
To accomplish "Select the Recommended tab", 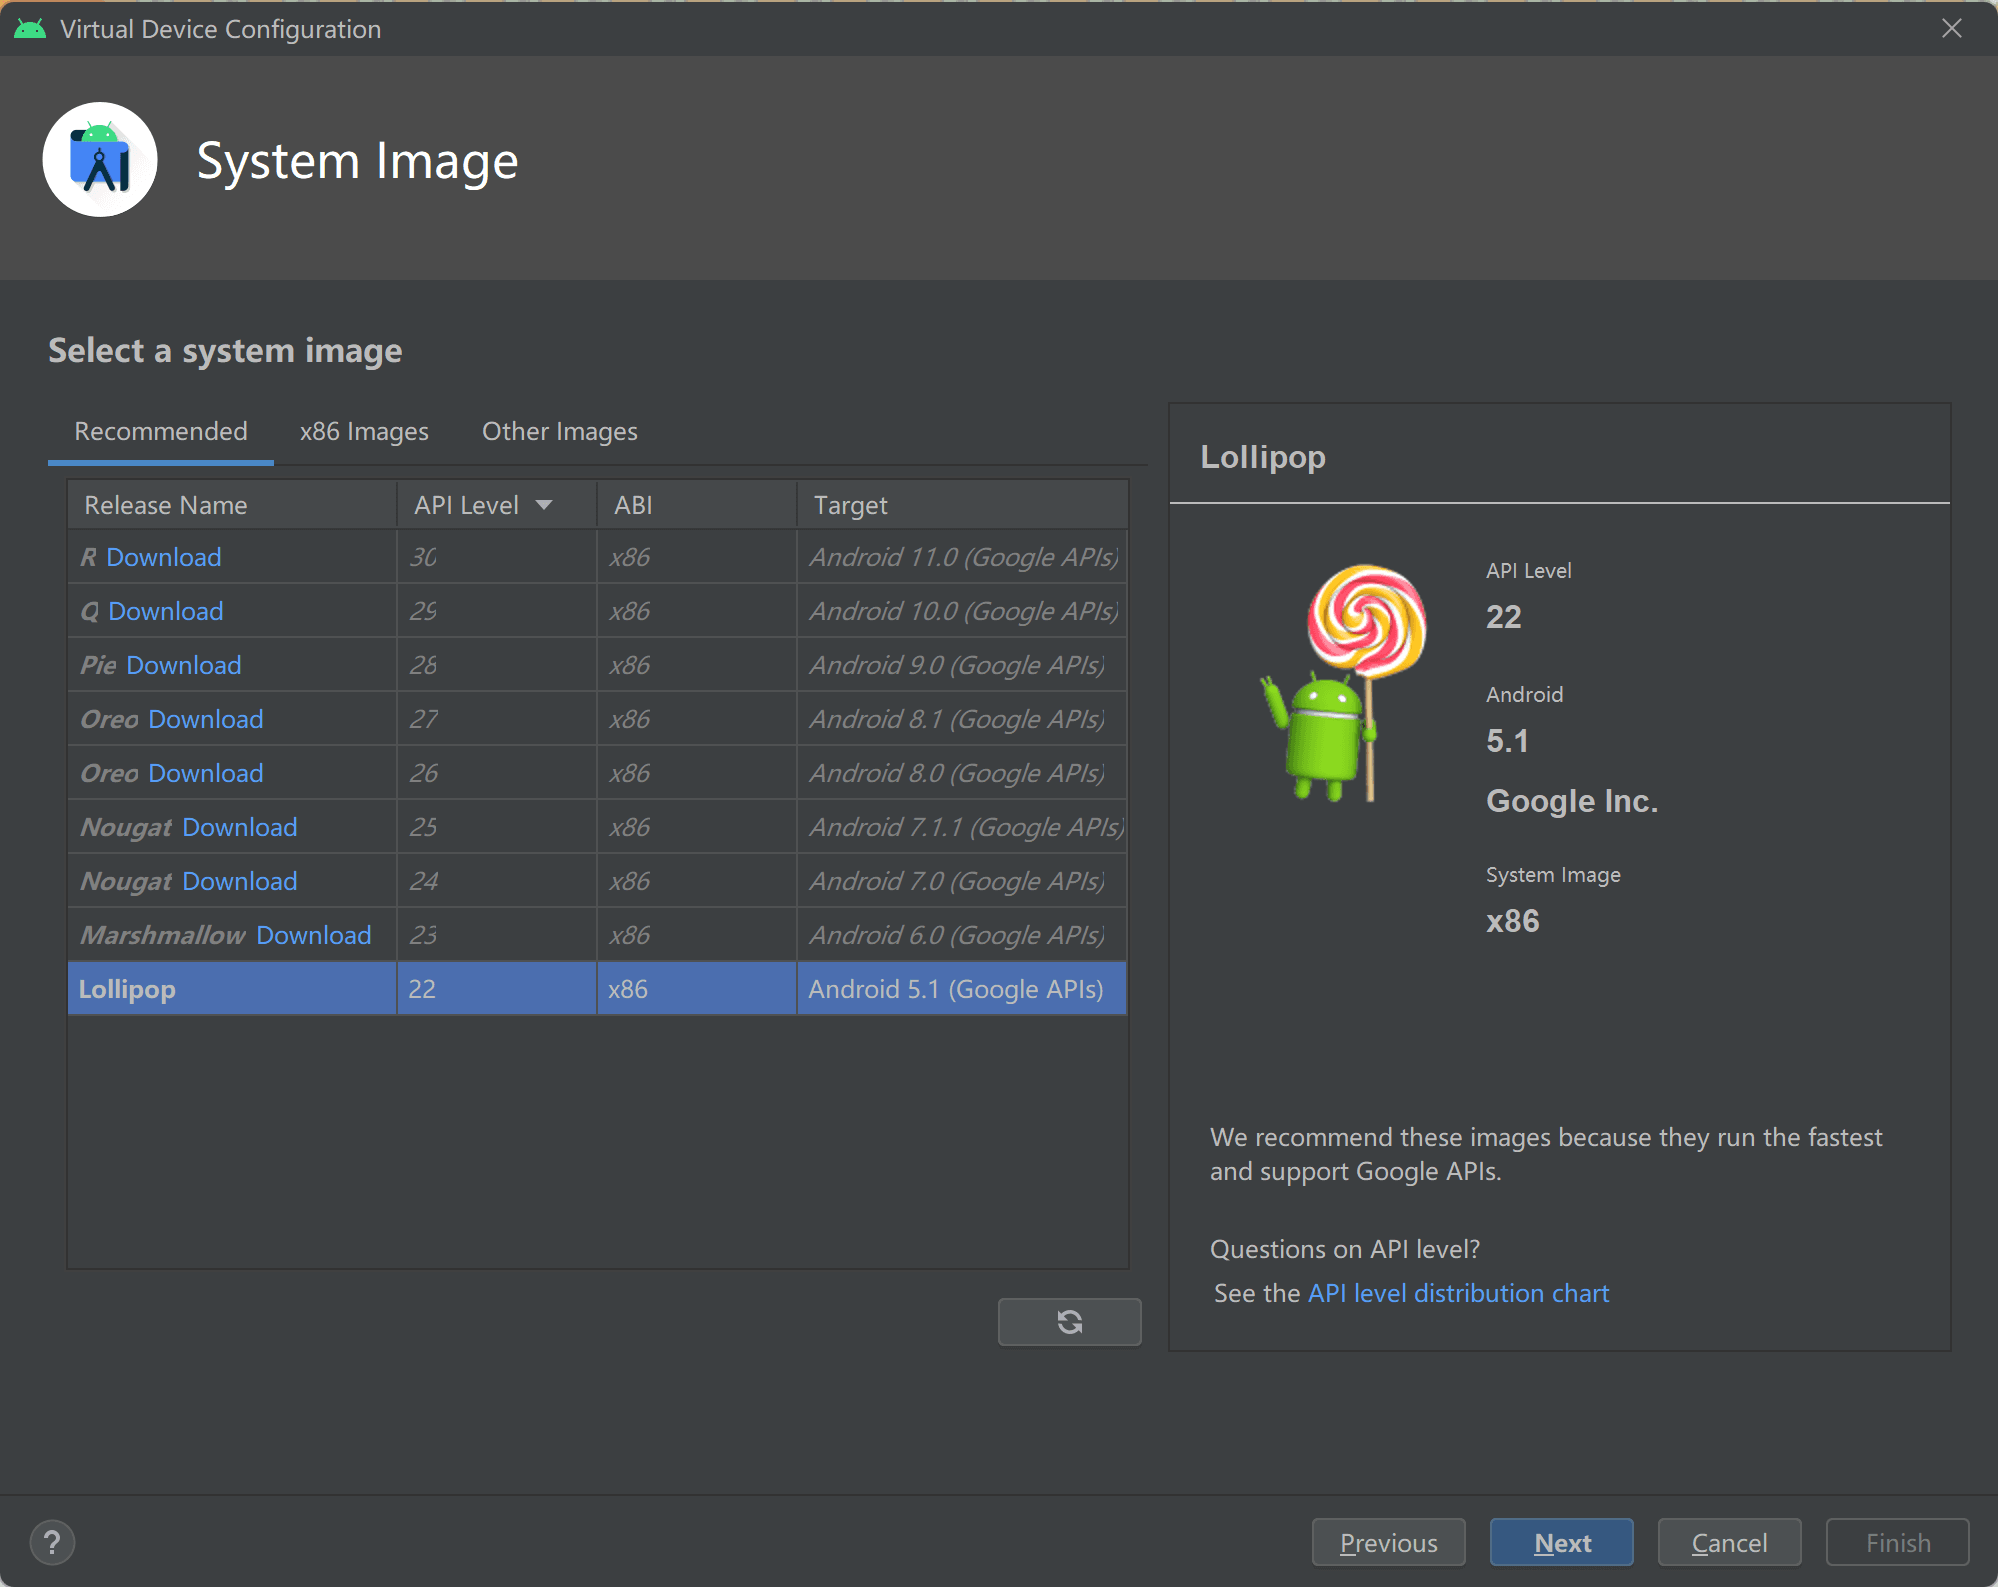I will coord(161,431).
